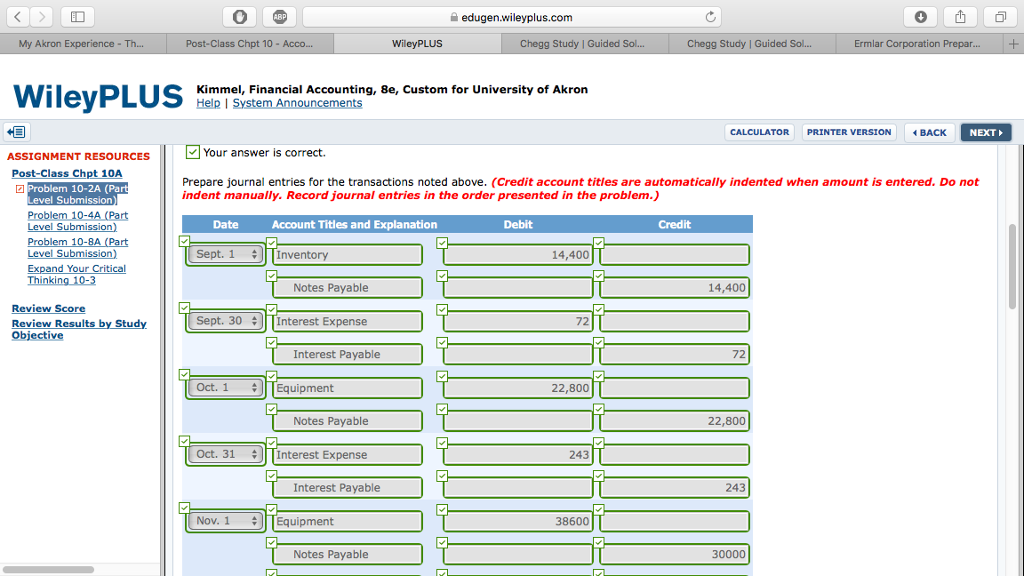Click the Inventory account title field
The width and height of the screenshot is (1024, 576).
coord(347,255)
